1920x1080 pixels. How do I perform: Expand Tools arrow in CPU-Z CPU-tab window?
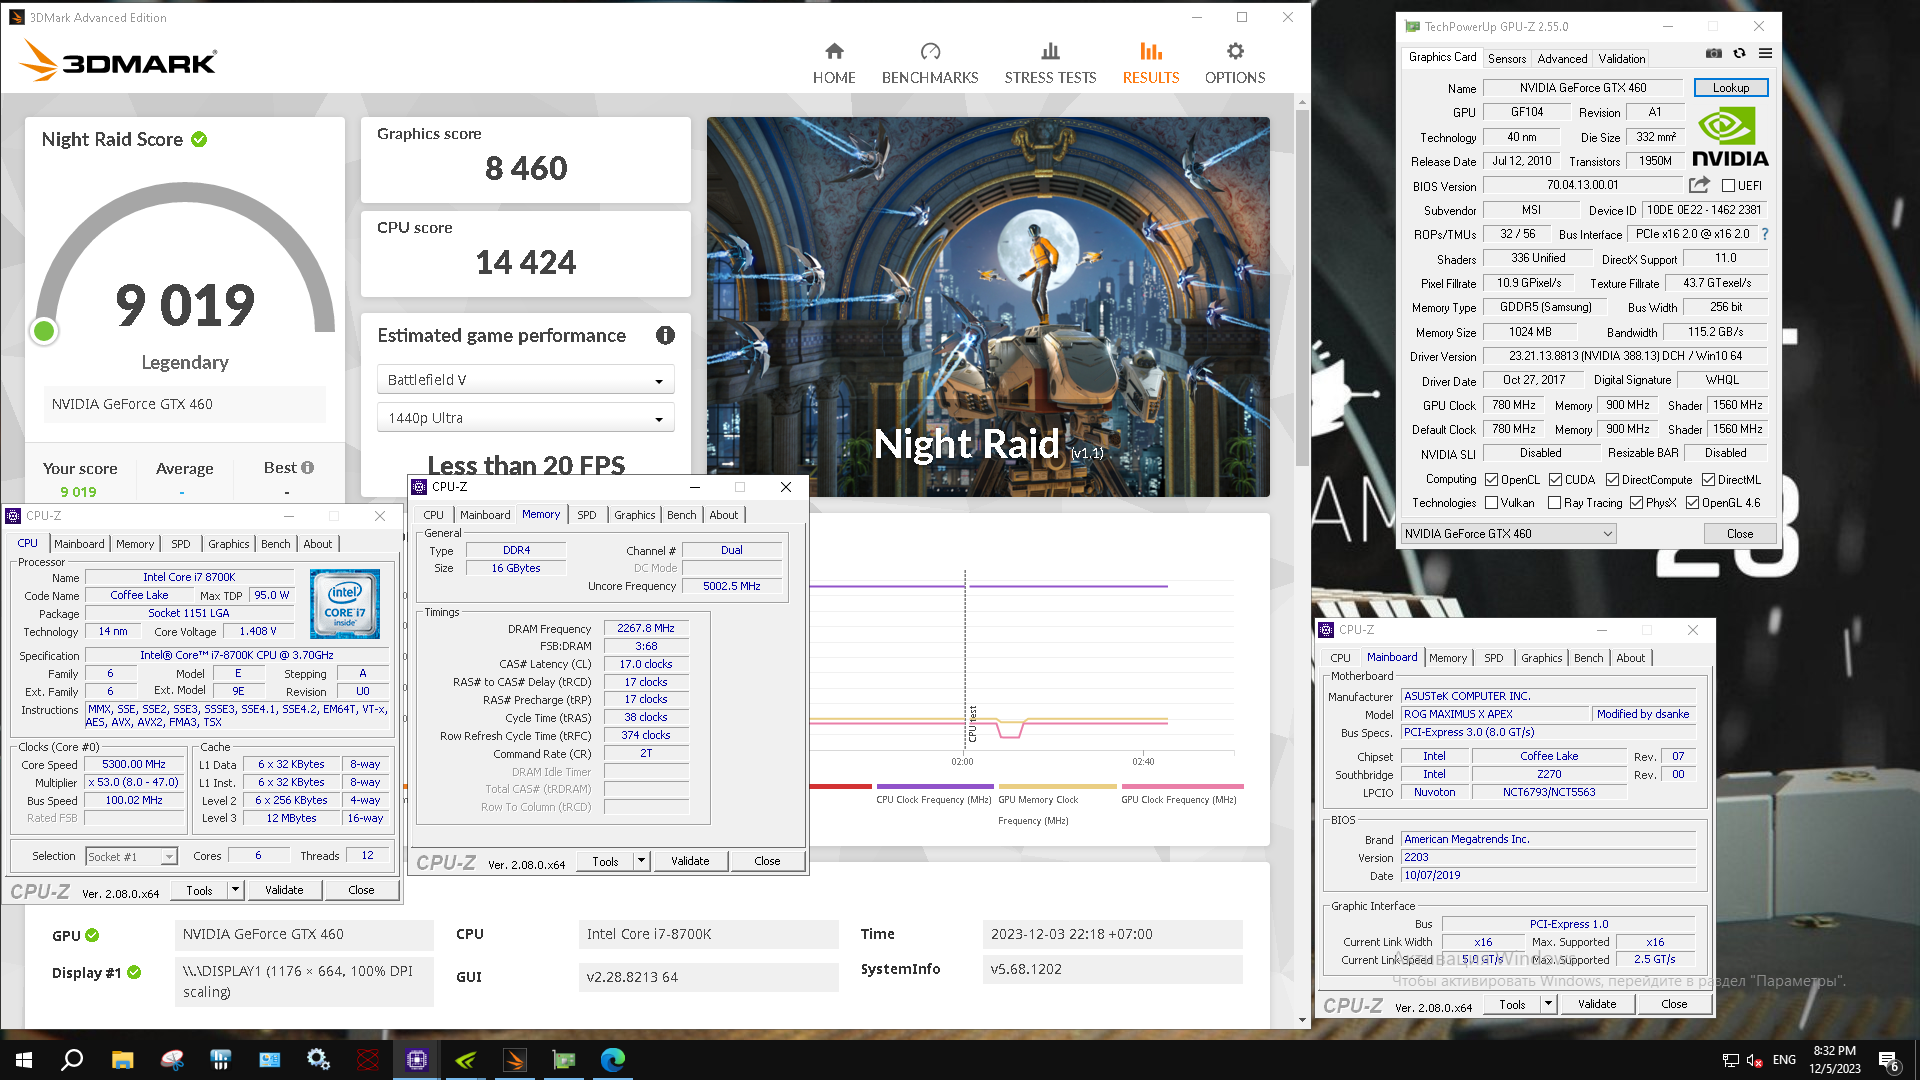point(235,890)
